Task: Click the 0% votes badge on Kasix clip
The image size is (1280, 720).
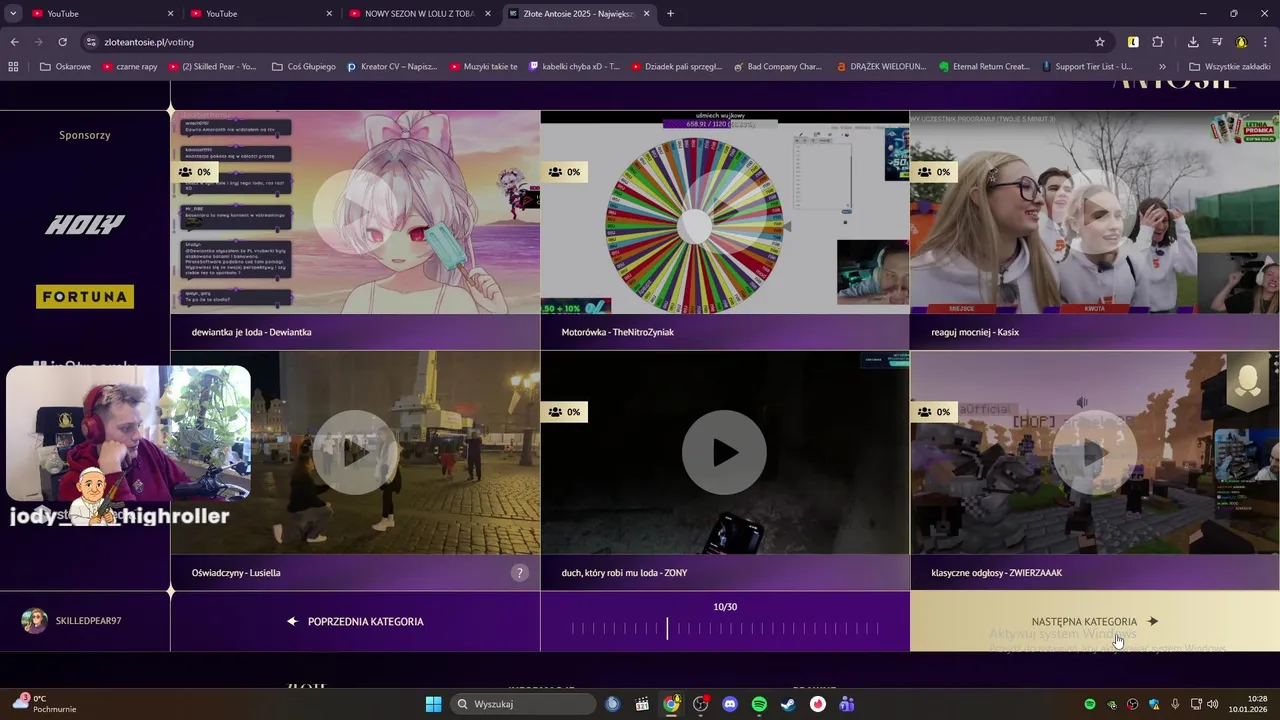Action: (934, 172)
